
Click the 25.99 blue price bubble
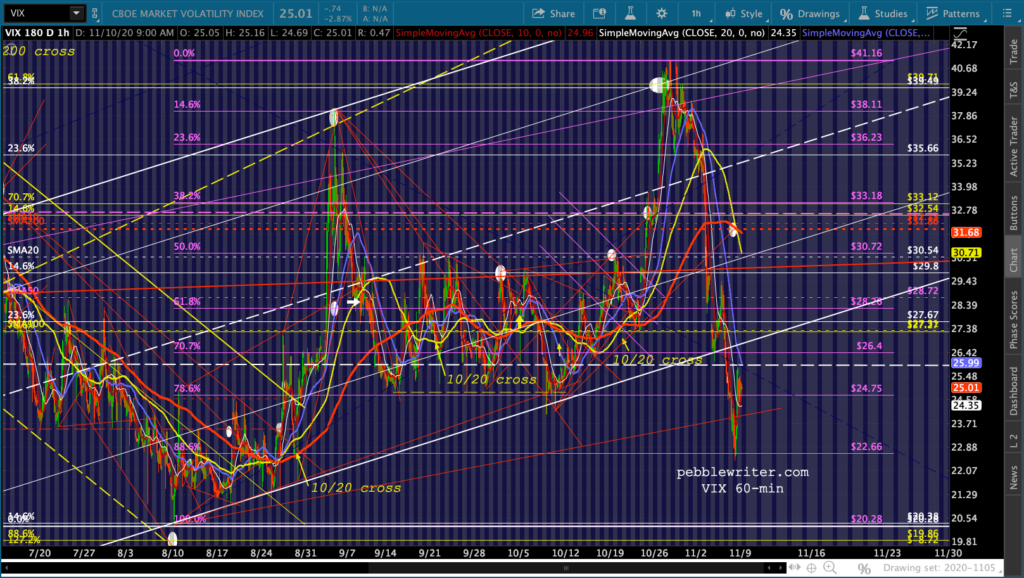coord(965,363)
